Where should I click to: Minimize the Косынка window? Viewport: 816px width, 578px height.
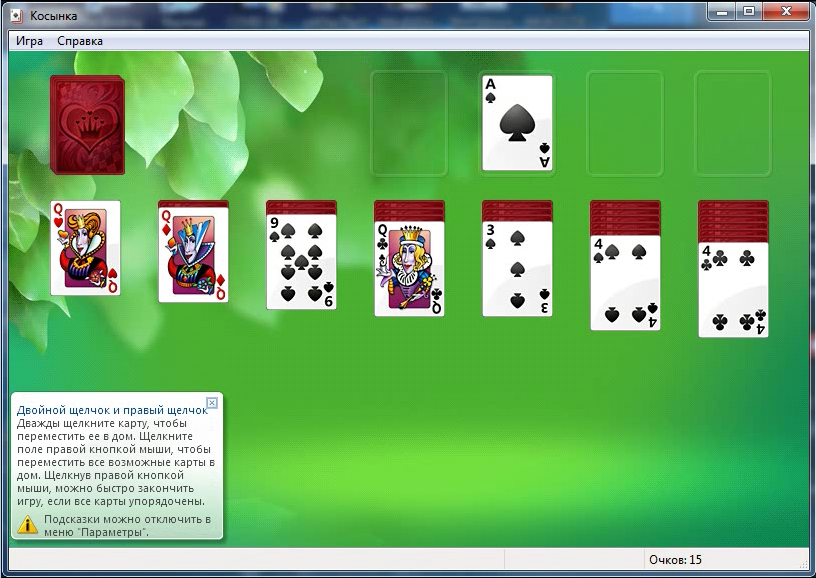(722, 11)
